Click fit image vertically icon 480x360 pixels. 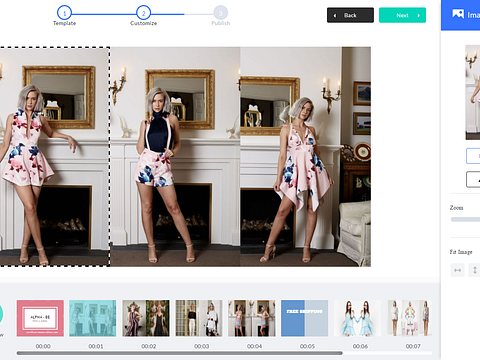click(475, 270)
